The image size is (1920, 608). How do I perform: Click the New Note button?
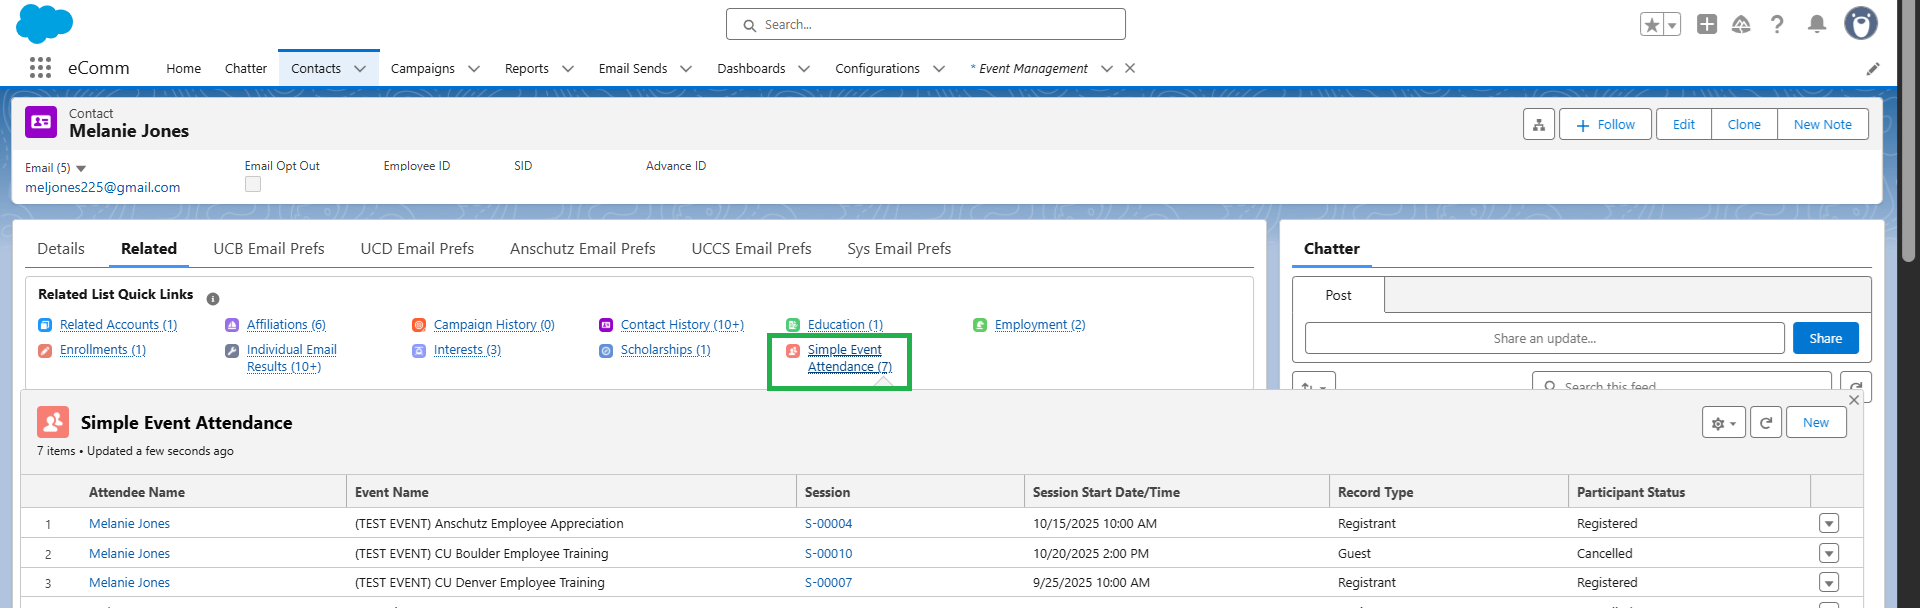1823,124
